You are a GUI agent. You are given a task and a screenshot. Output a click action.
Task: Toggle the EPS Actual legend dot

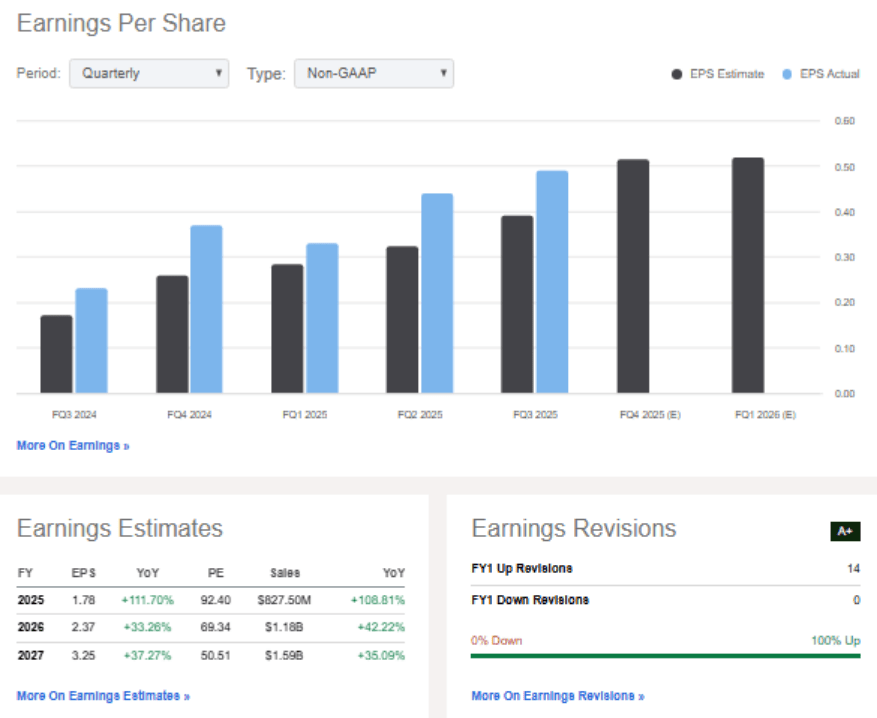pyautogui.click(x=788, y=74)
